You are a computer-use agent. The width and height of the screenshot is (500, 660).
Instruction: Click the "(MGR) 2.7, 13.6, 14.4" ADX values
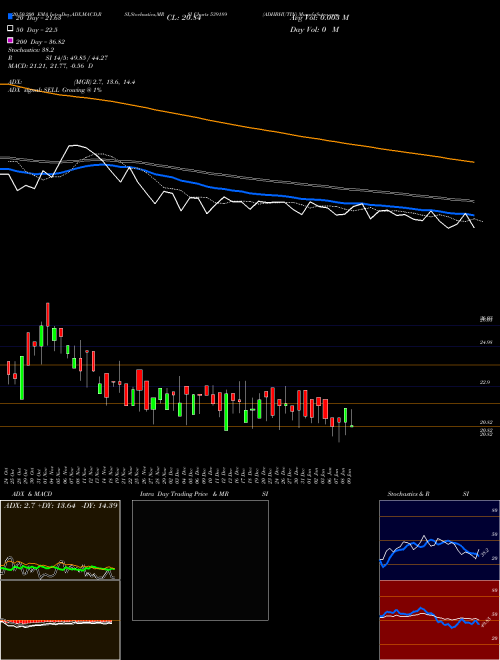coord(104,82)
